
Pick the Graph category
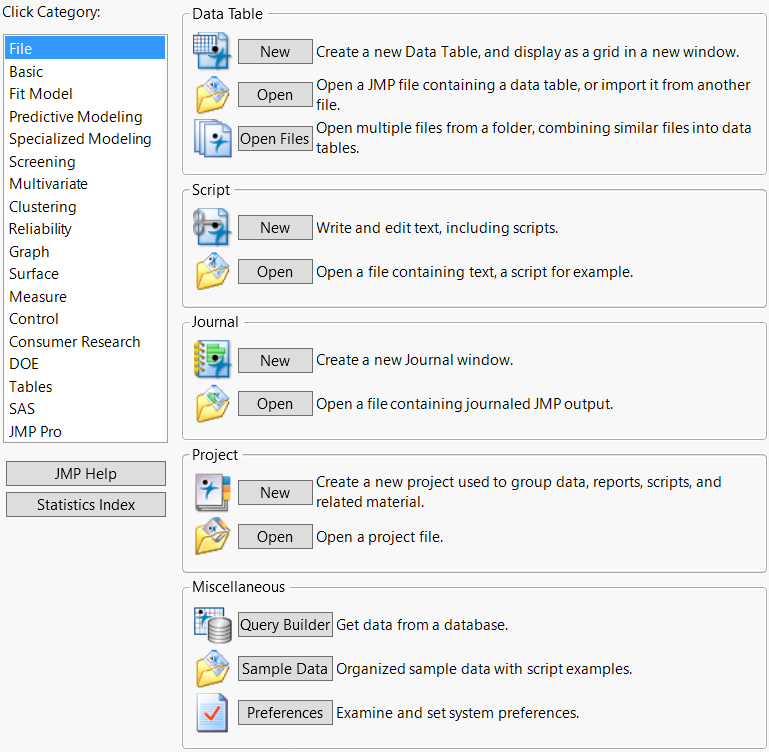coord(85,252)
